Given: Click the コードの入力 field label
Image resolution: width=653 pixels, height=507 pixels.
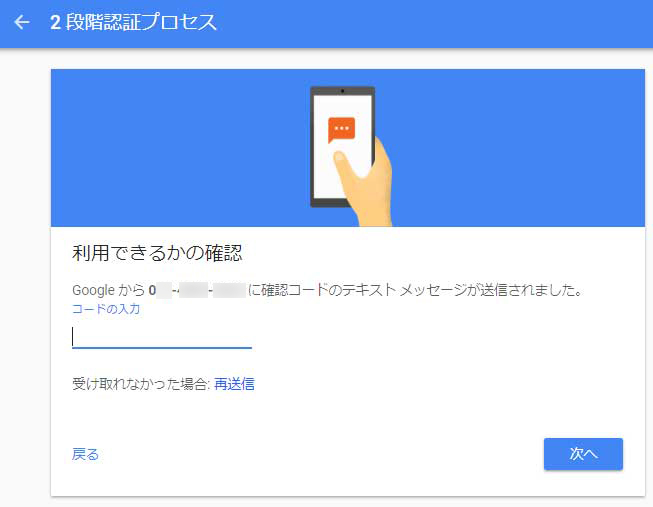Looking at the screenshot, I should (x=106, y=309).
